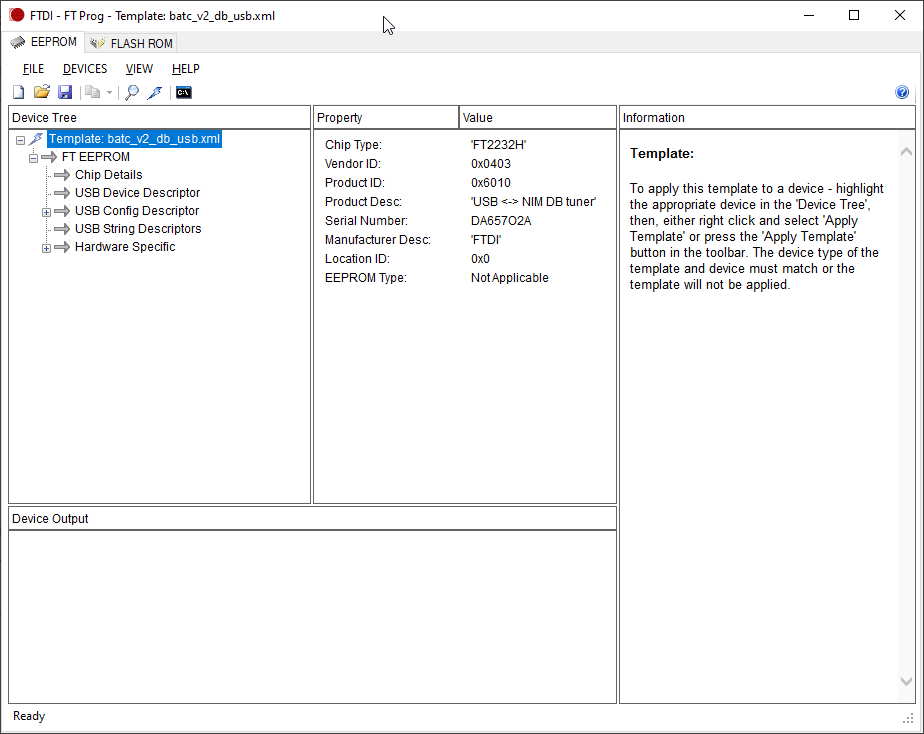Click the 0x6010 product ID value
Image resolution: width=924 pixels, height=734 pixels.
click(x=491, y=183)
